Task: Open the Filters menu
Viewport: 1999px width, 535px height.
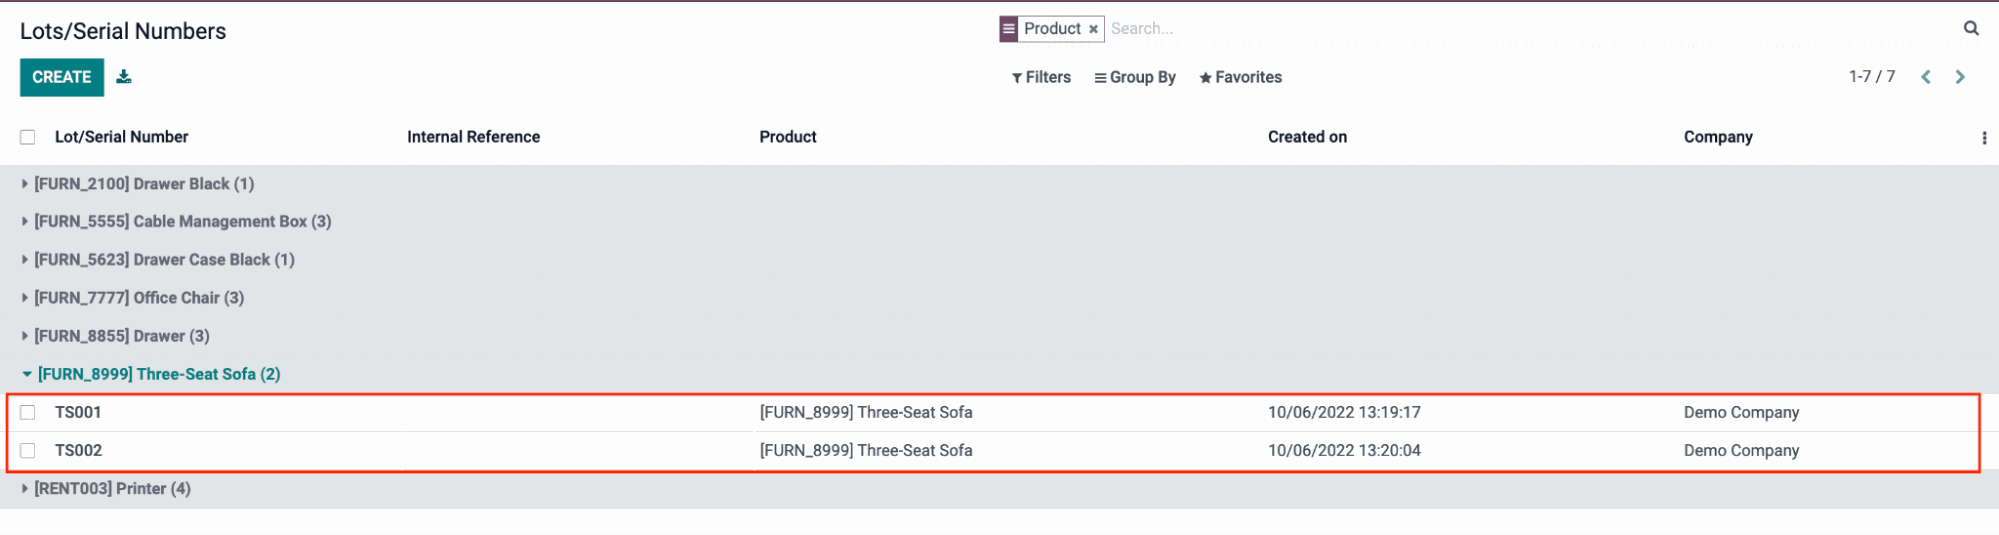Action: [1041, 77]
